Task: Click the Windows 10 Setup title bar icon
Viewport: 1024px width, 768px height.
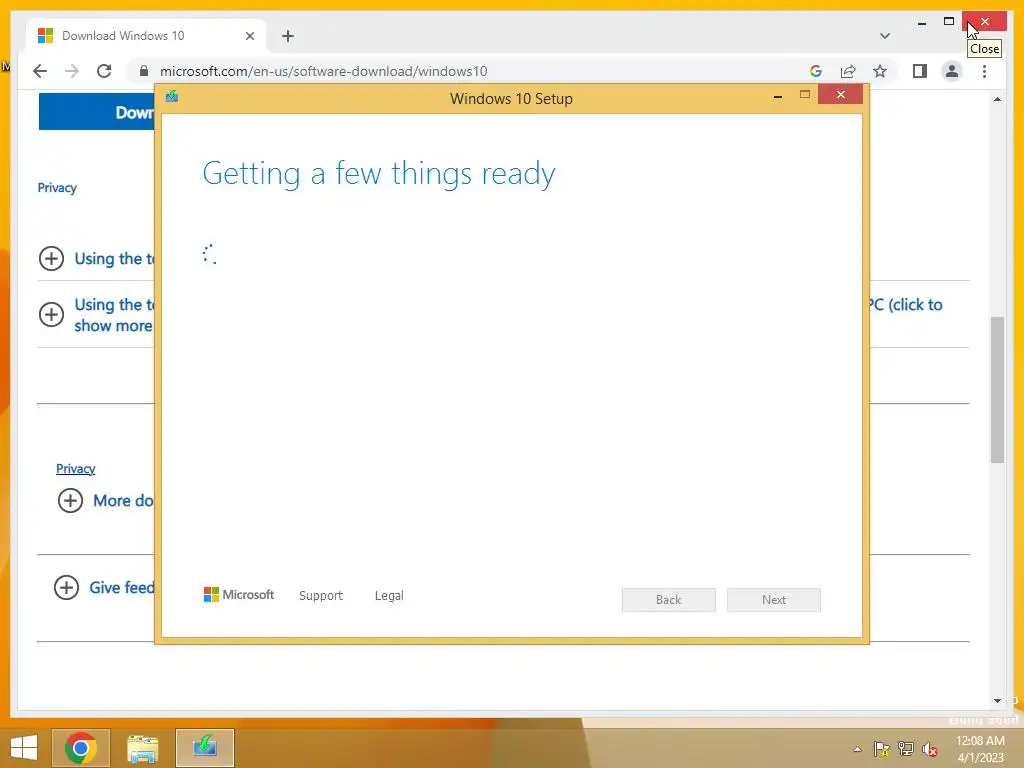Action: pos(172,97)
